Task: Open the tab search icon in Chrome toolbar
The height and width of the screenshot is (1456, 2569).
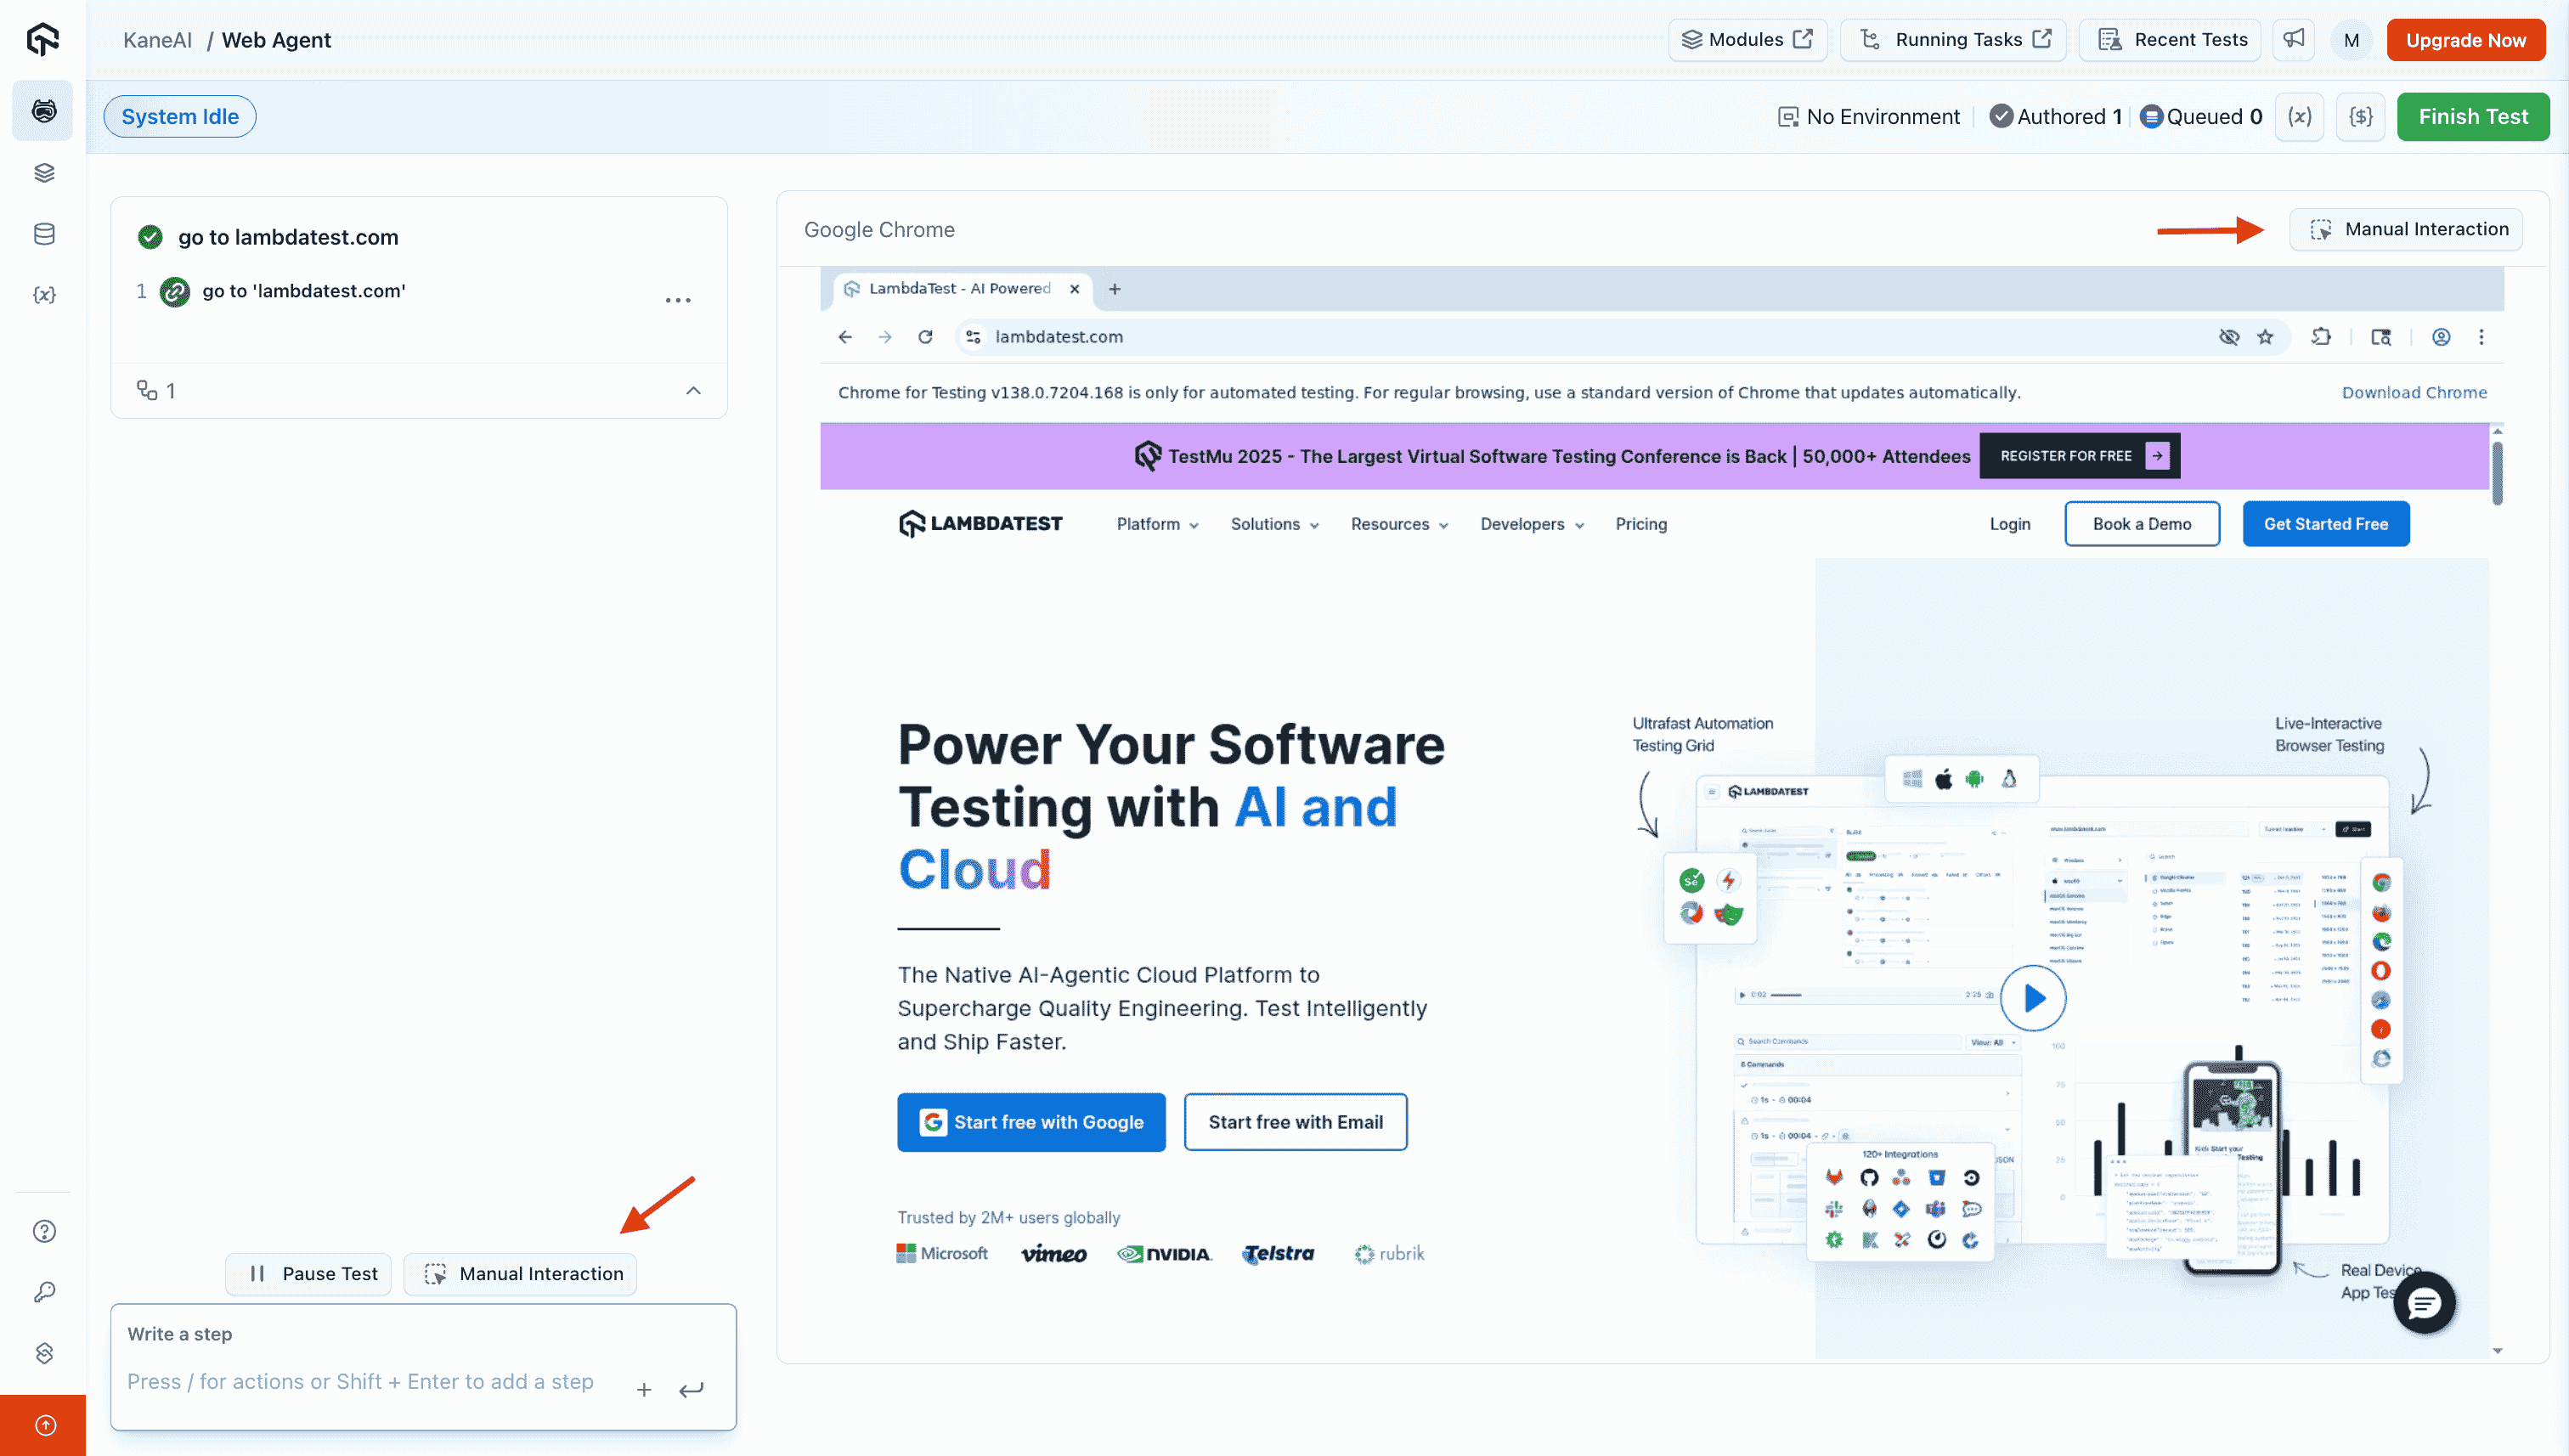Action: [2381, 337]
